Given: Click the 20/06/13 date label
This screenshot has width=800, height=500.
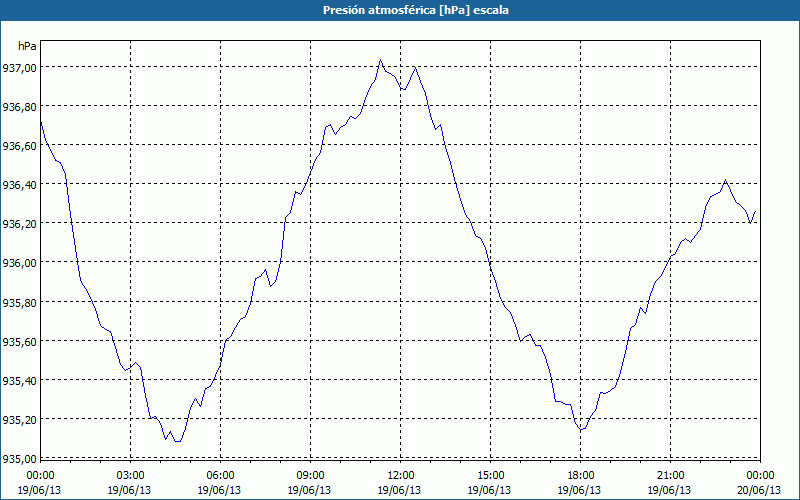Looking at the screenshot, I should click(759, 490).
